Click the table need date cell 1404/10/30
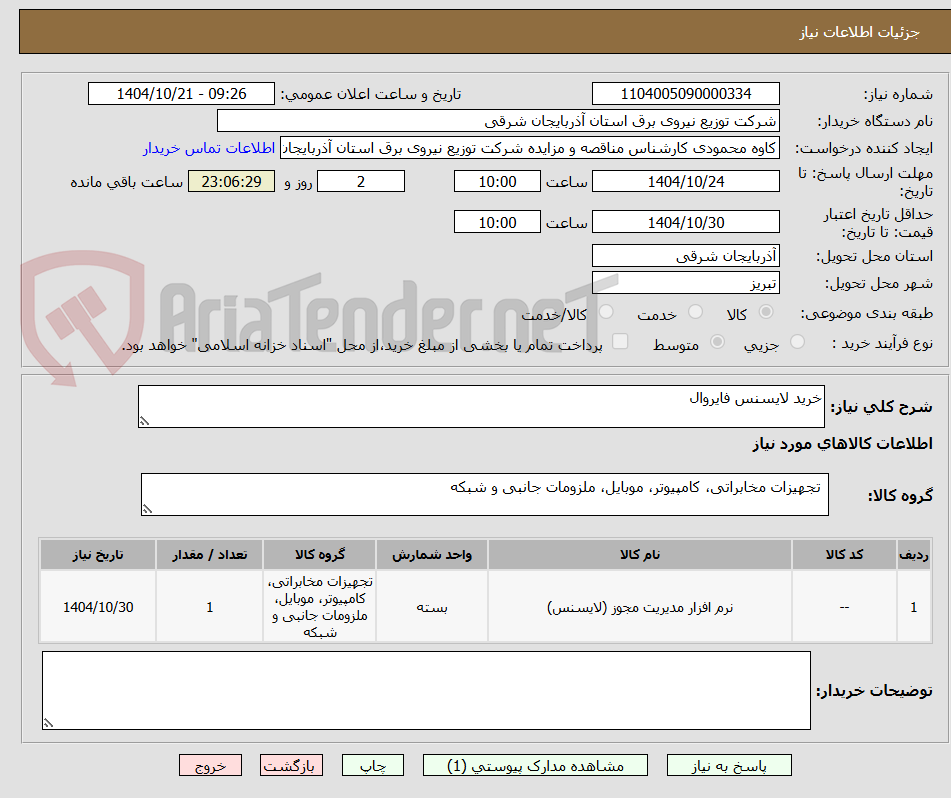The height and width of the screenshot is (798, 951). (x=98, y=607)
